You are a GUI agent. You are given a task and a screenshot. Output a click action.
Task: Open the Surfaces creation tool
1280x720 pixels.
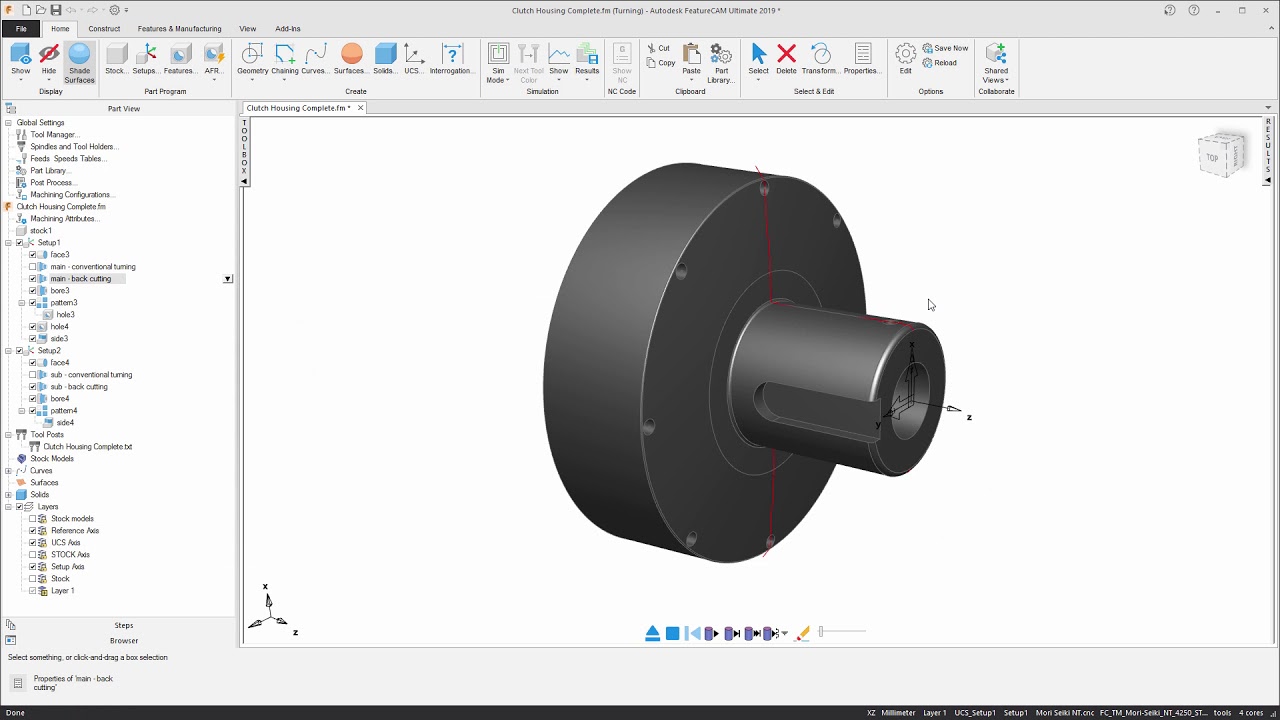pyautogui.click(x=351, y=60)
